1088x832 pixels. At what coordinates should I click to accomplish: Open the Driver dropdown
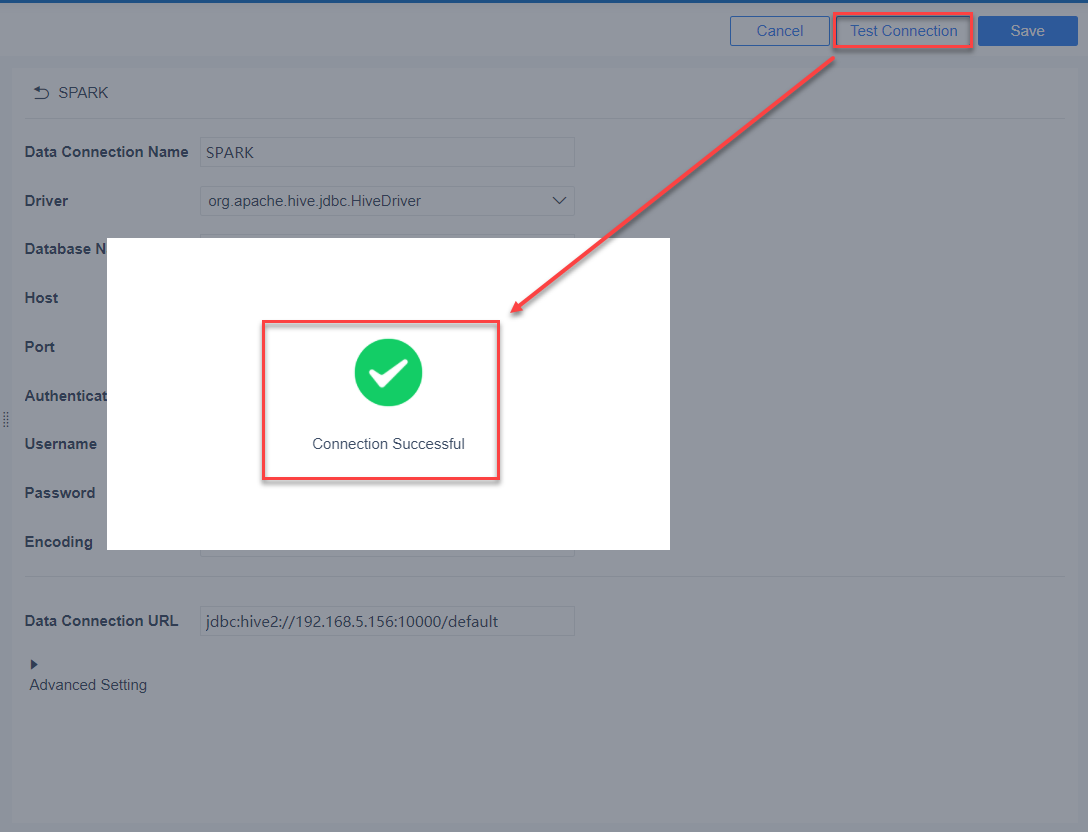(x=387, y=200)
